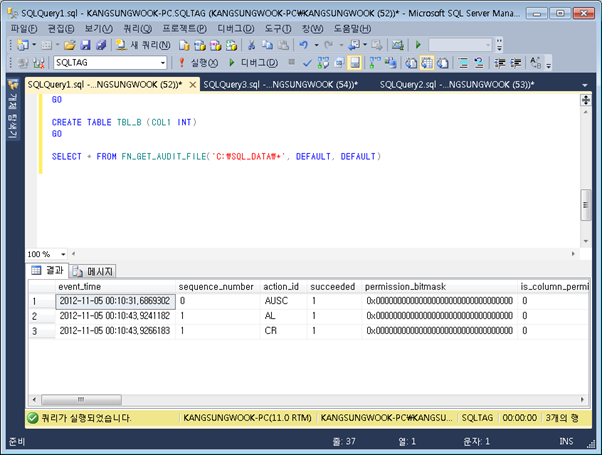Click the Cut scissors icon

point(251,45)
